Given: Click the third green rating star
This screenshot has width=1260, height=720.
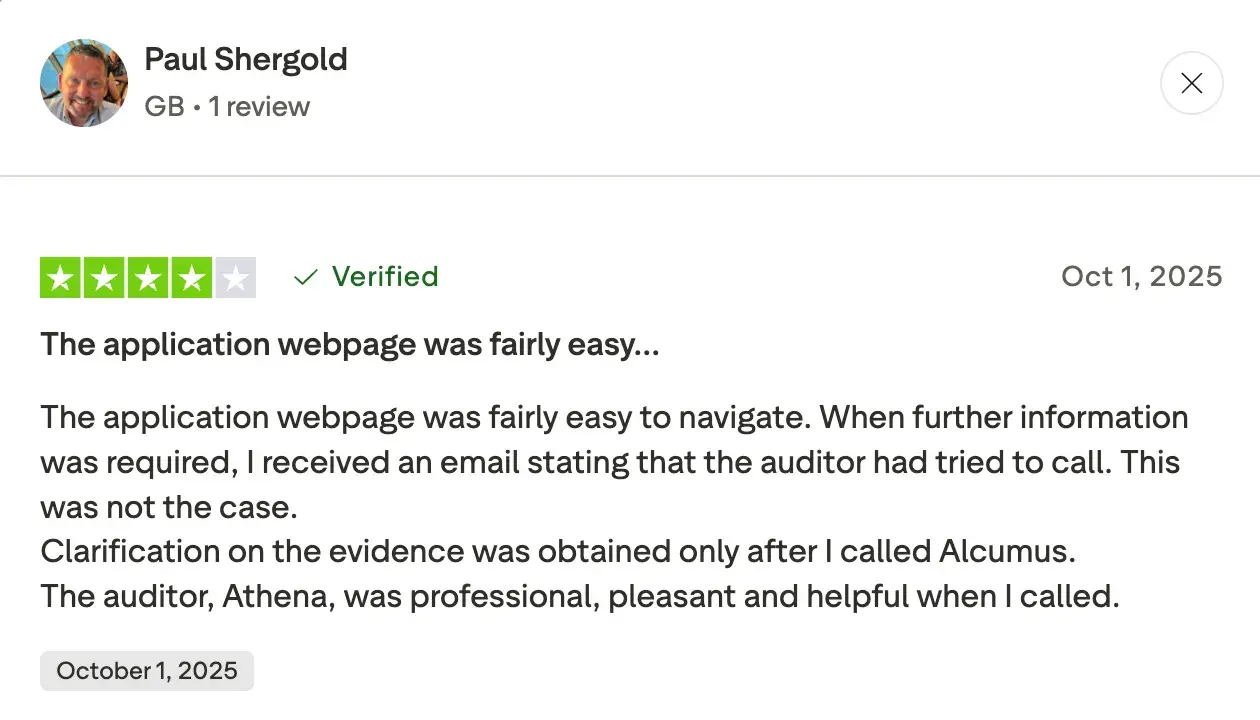Looking at the screenshot, I should click(148, 278).
